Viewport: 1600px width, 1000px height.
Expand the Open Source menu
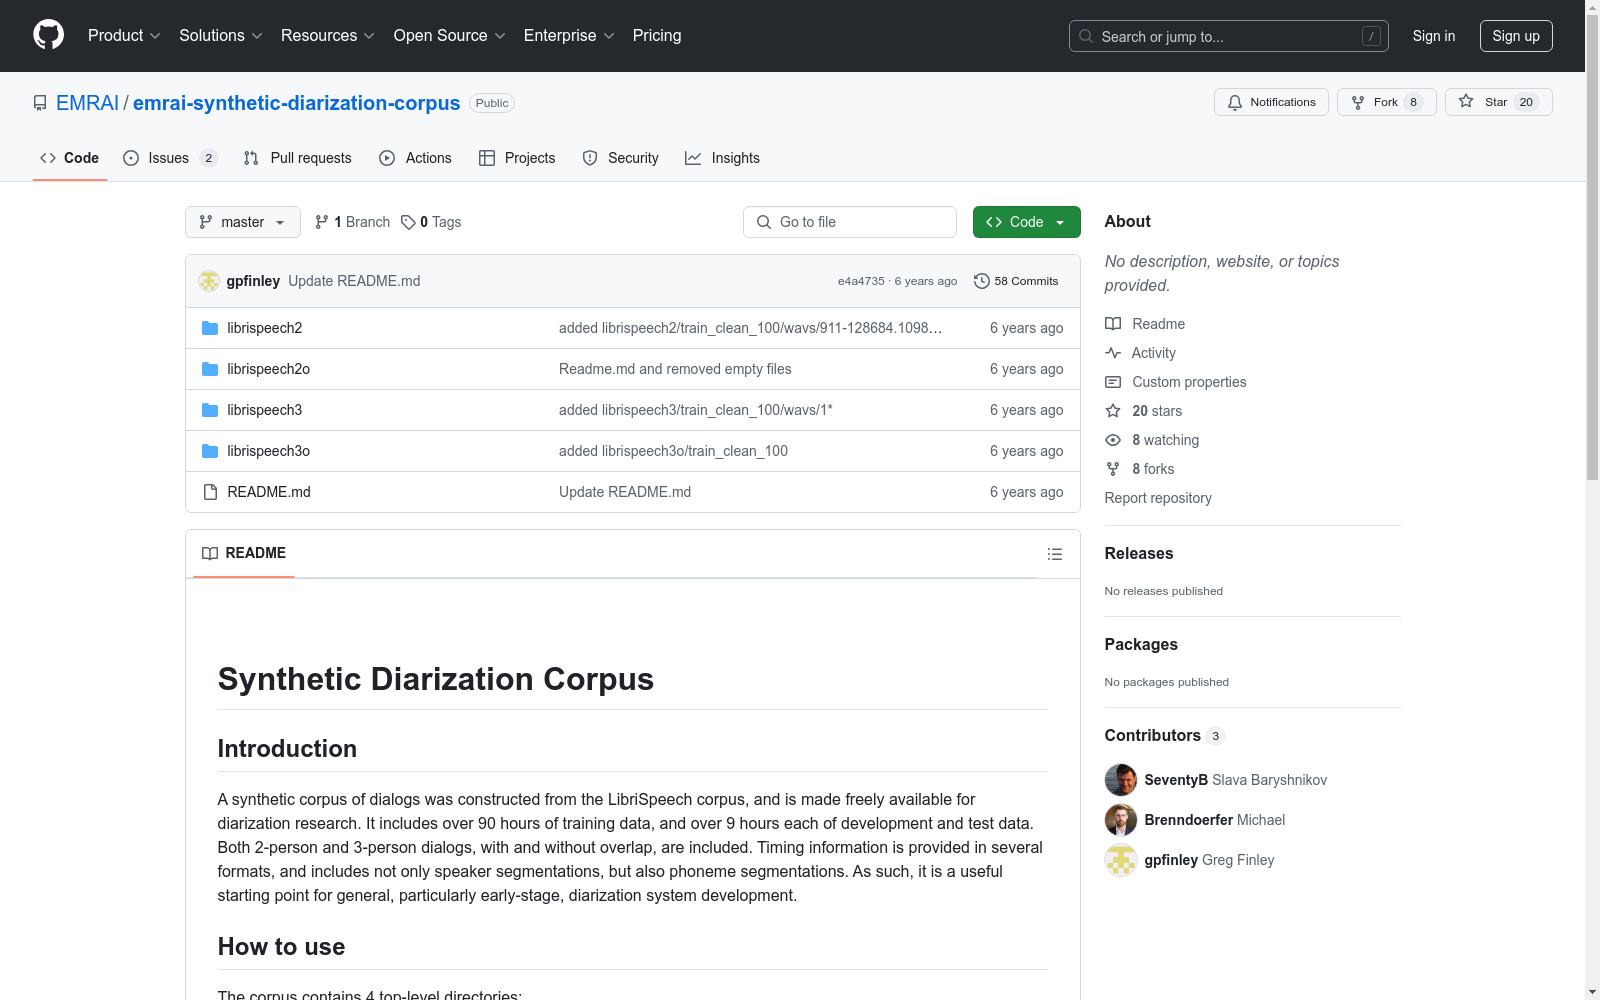pyautogui.click(x=450, y=36)
